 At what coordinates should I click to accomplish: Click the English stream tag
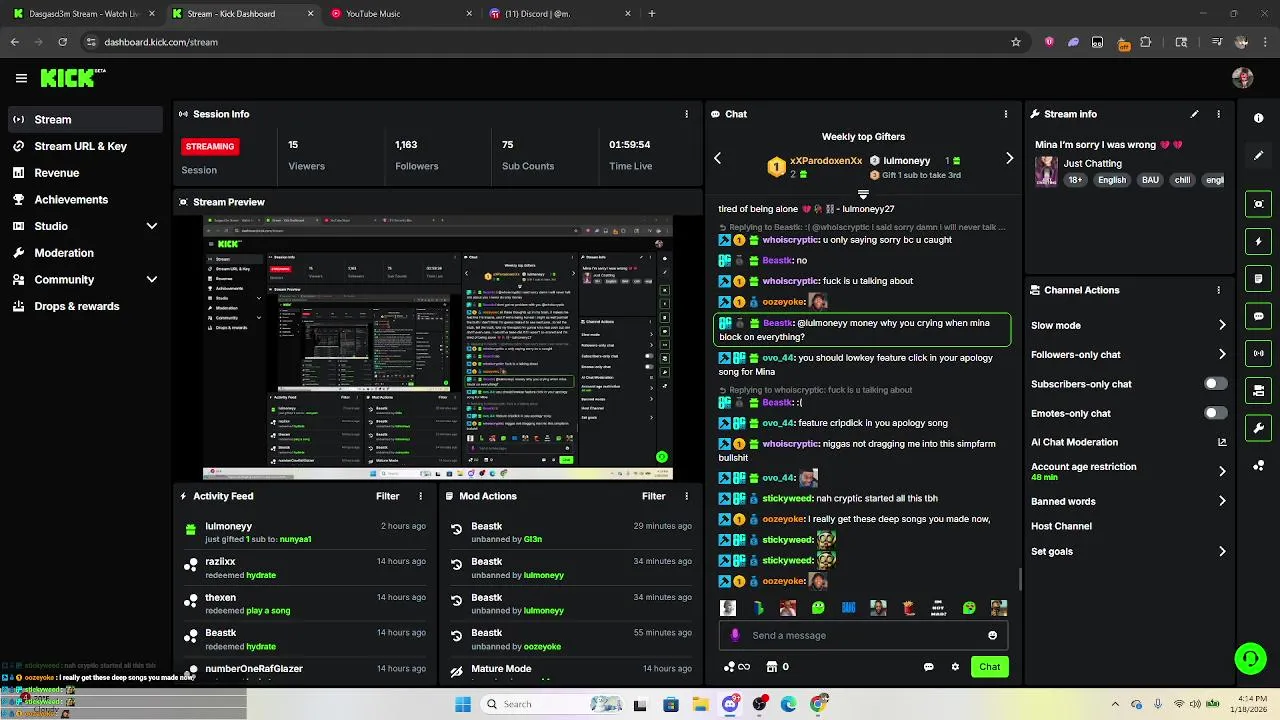[x=1111, y=180]
